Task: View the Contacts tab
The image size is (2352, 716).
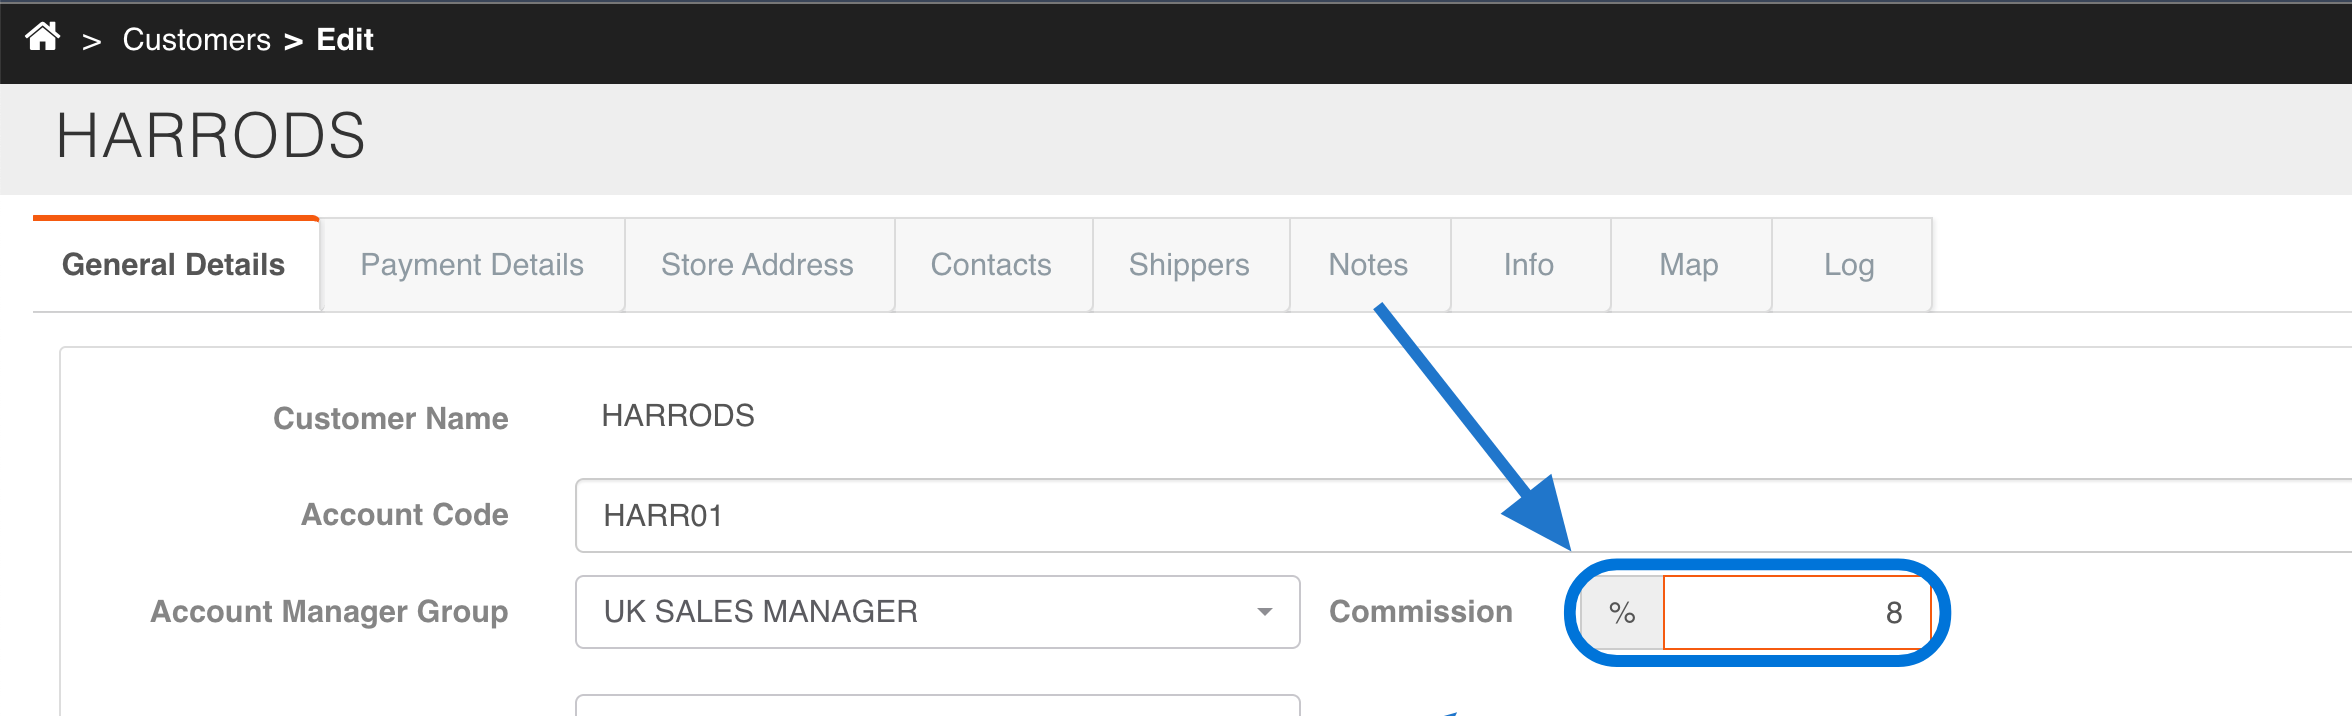Action: [x=991, y=265]
